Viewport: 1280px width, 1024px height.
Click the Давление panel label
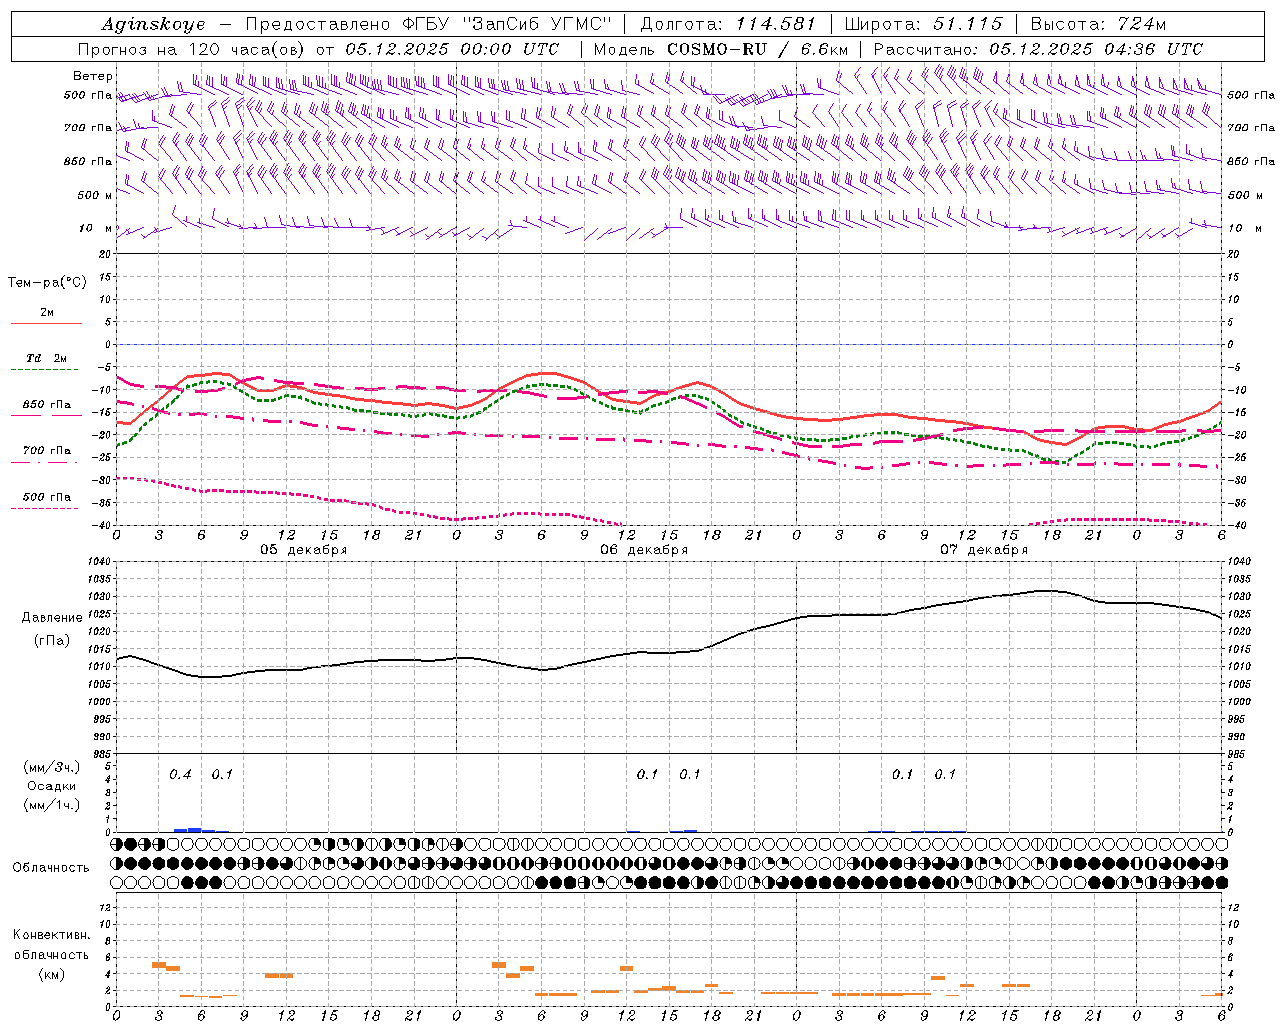(x=52, y=617)
